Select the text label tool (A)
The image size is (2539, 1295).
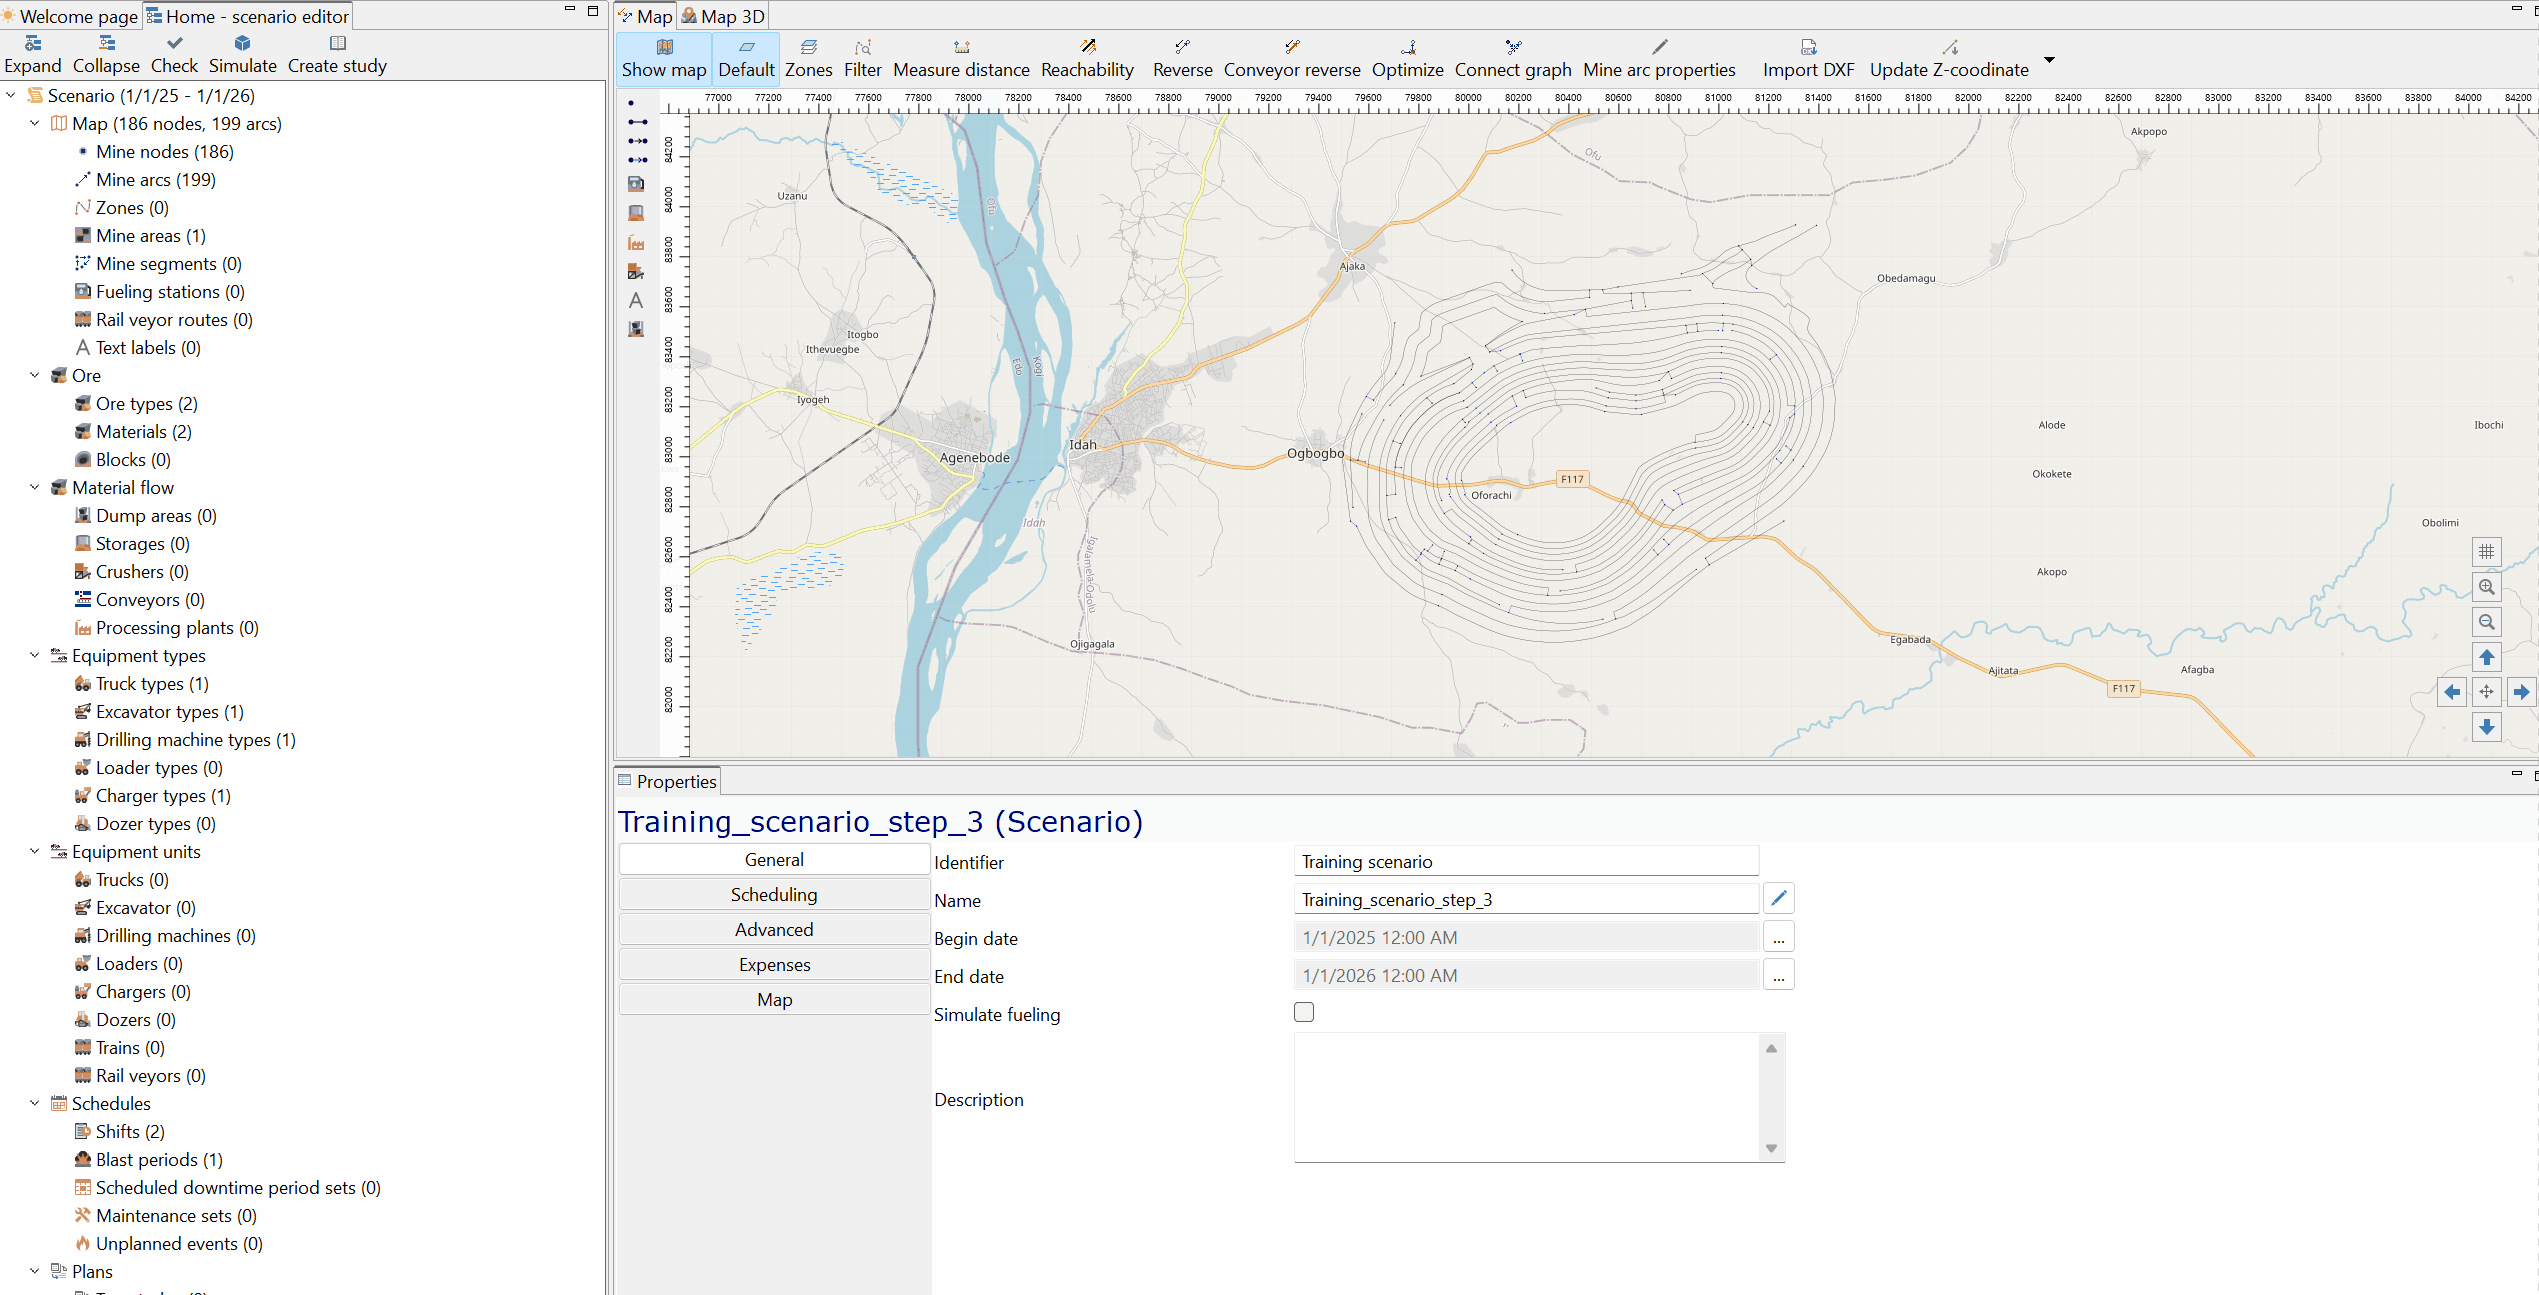[x=636, y=300]
